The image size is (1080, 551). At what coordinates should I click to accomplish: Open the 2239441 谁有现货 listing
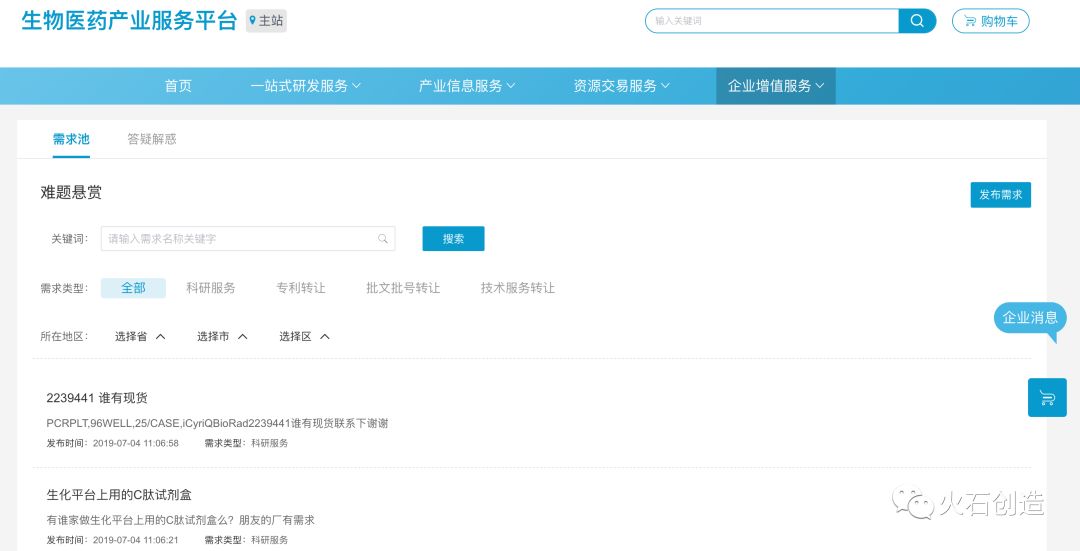pyautogui.click(x=97, y=398)
